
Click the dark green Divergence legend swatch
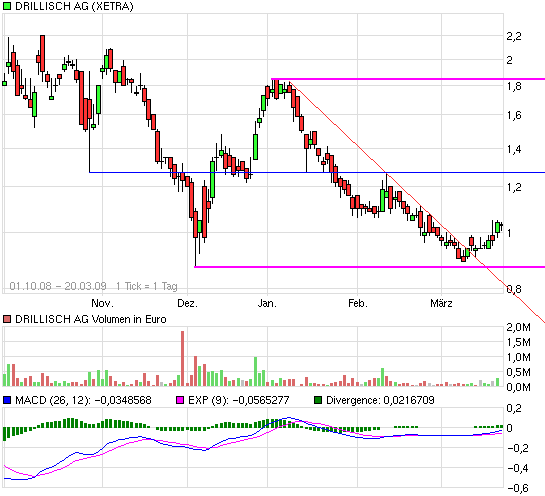318,400
